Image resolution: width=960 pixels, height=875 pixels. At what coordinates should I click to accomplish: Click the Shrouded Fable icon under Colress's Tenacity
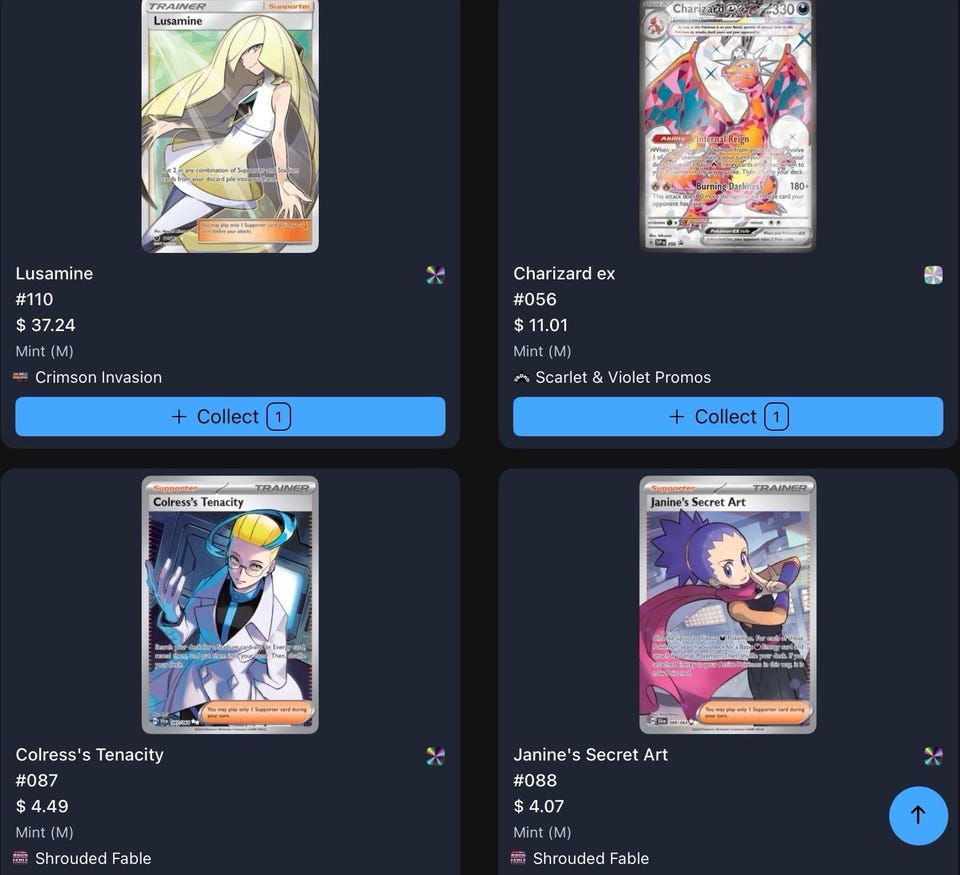pos(20,858)
